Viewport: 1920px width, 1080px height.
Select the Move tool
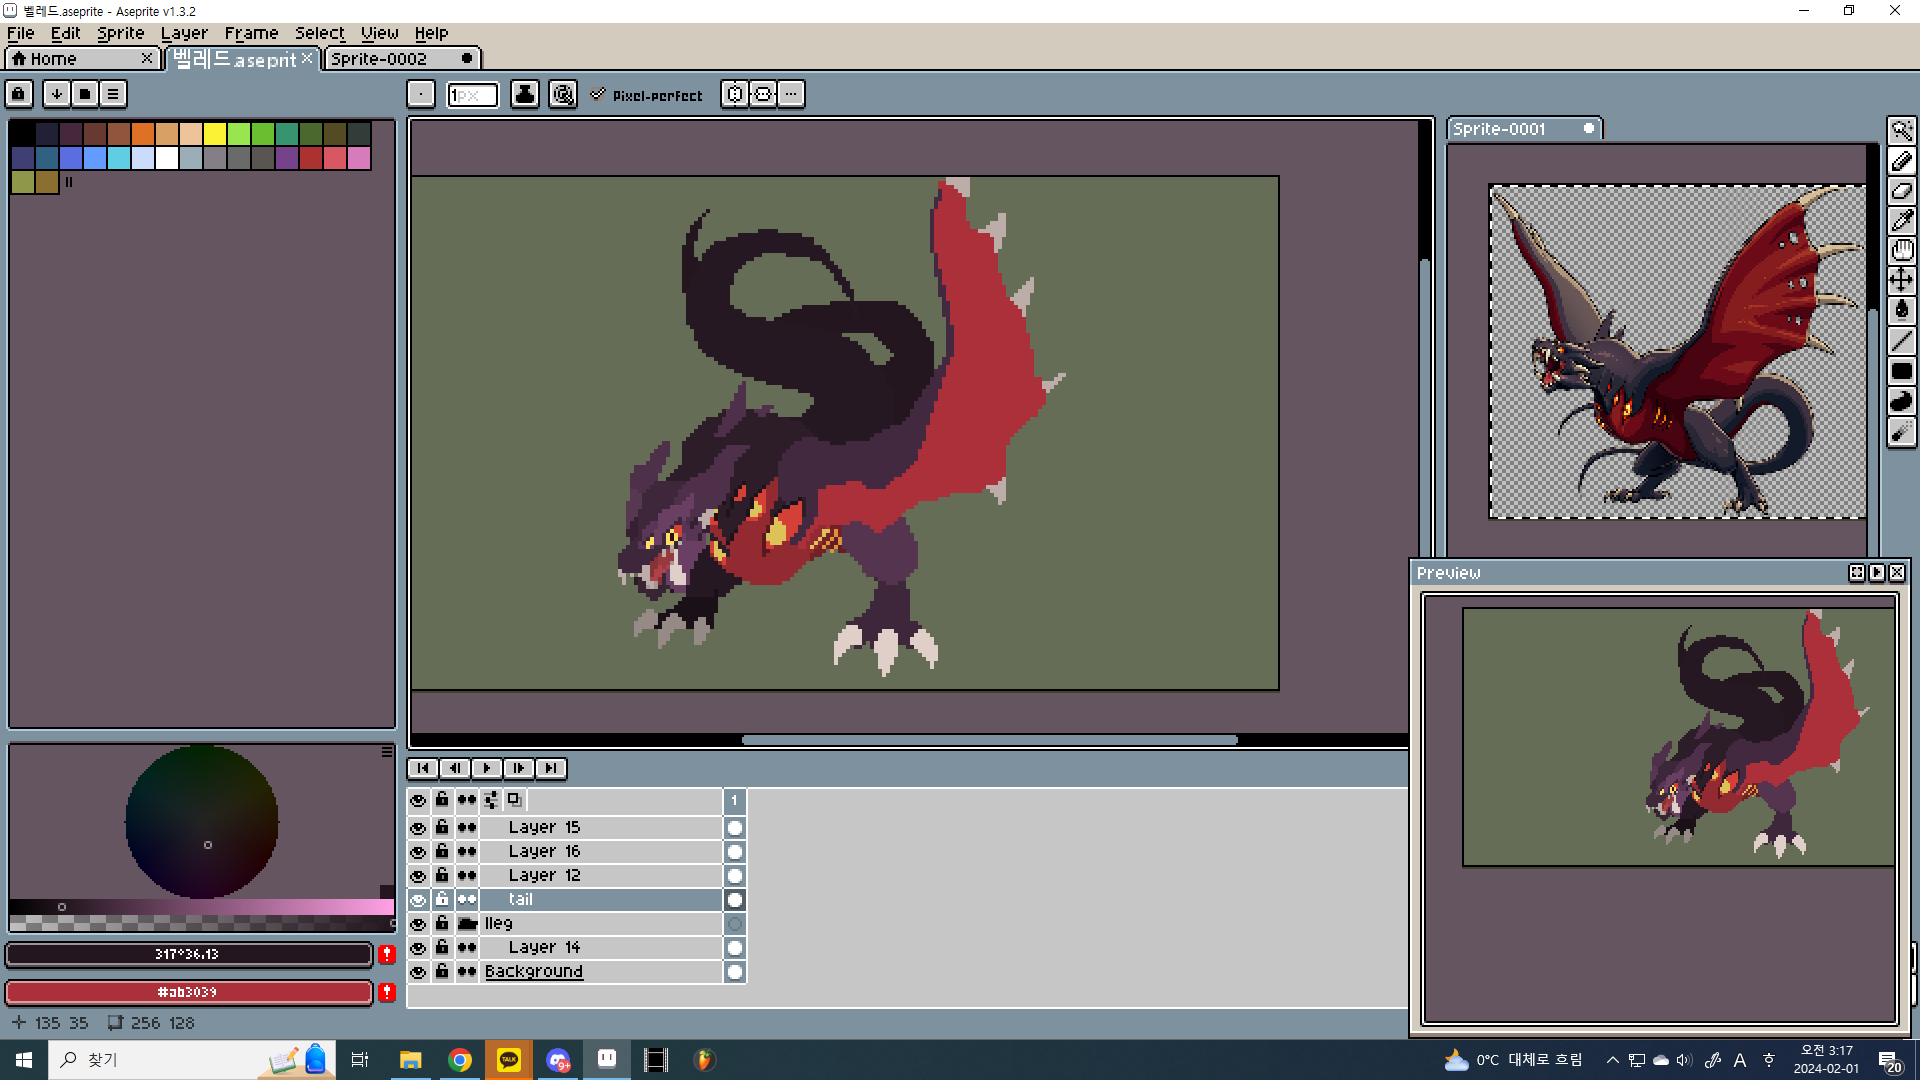tap(1901, 280)
